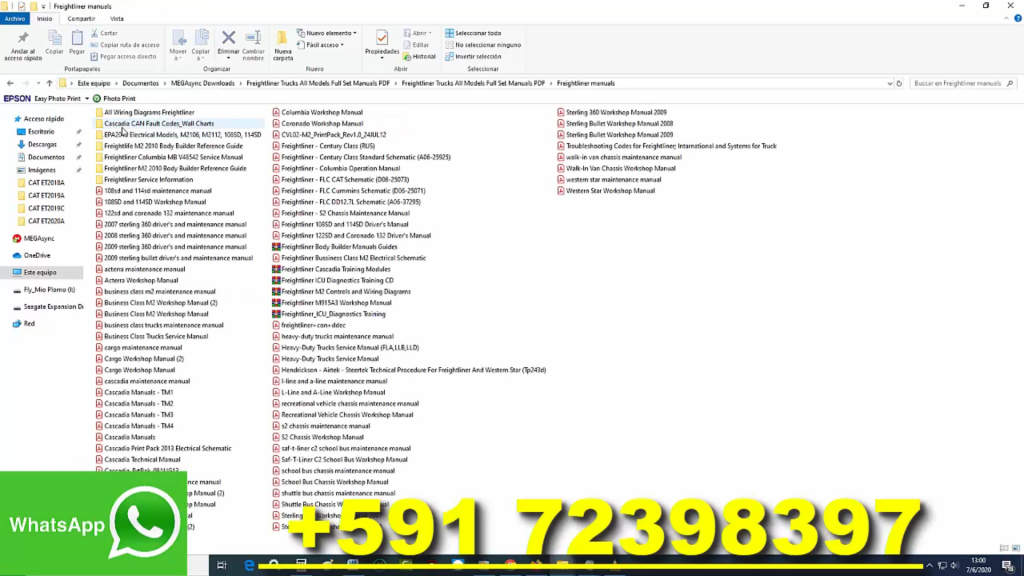Delete with the Eliminar X icon
This screenshot has height=576, width=1024.
click(229, 39)
